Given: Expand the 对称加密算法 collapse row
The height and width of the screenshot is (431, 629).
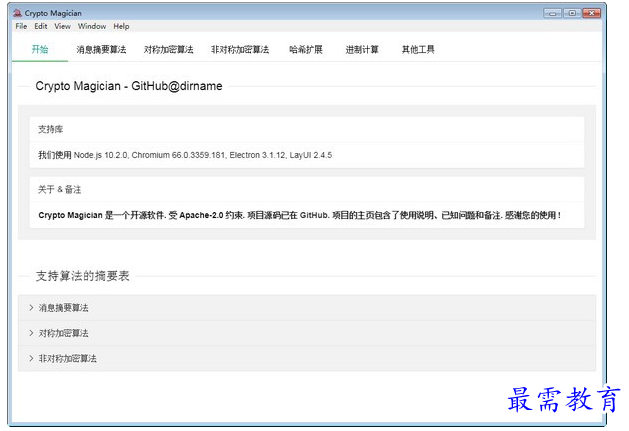Looking at the screenshot, I should click(x=307, y=333).
